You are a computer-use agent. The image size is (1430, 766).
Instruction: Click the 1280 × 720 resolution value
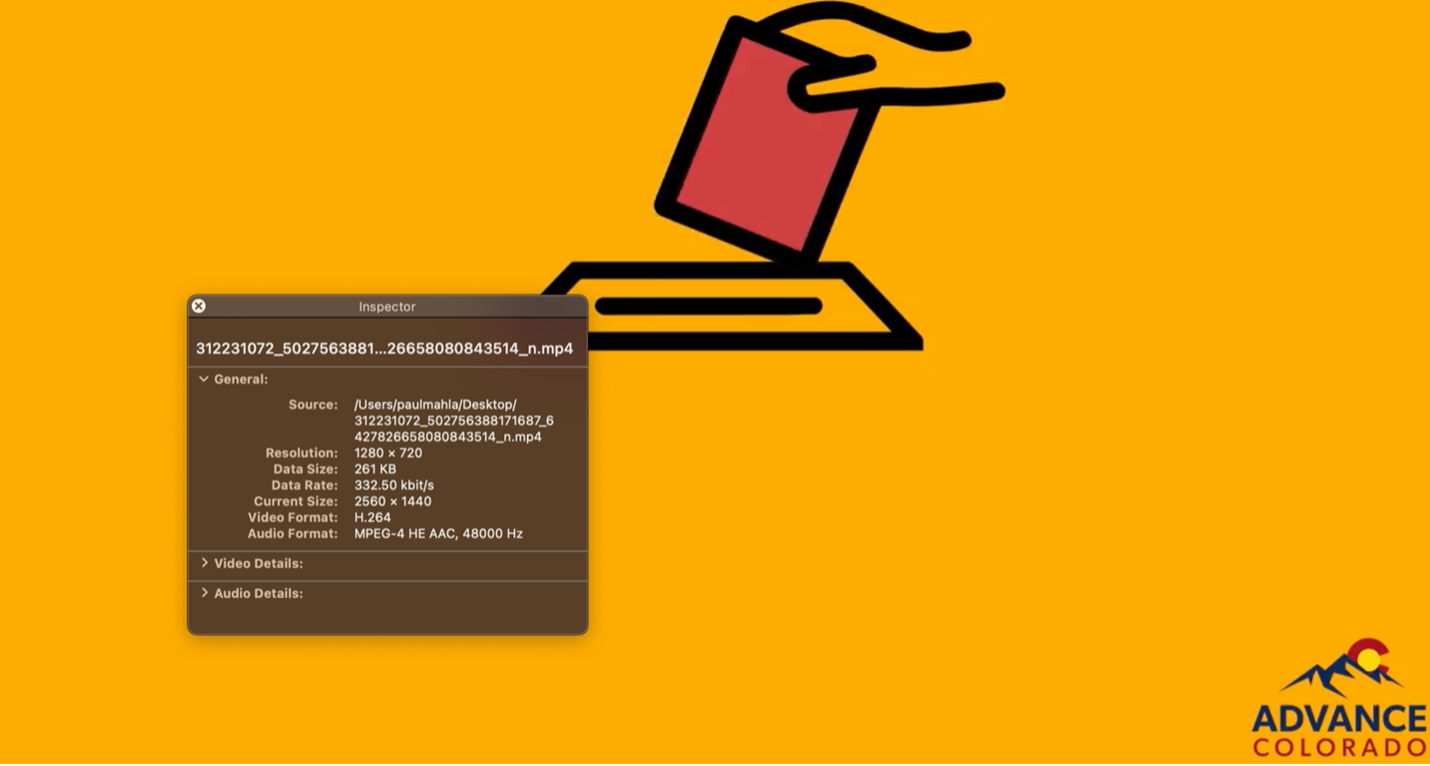coord(388,453)
